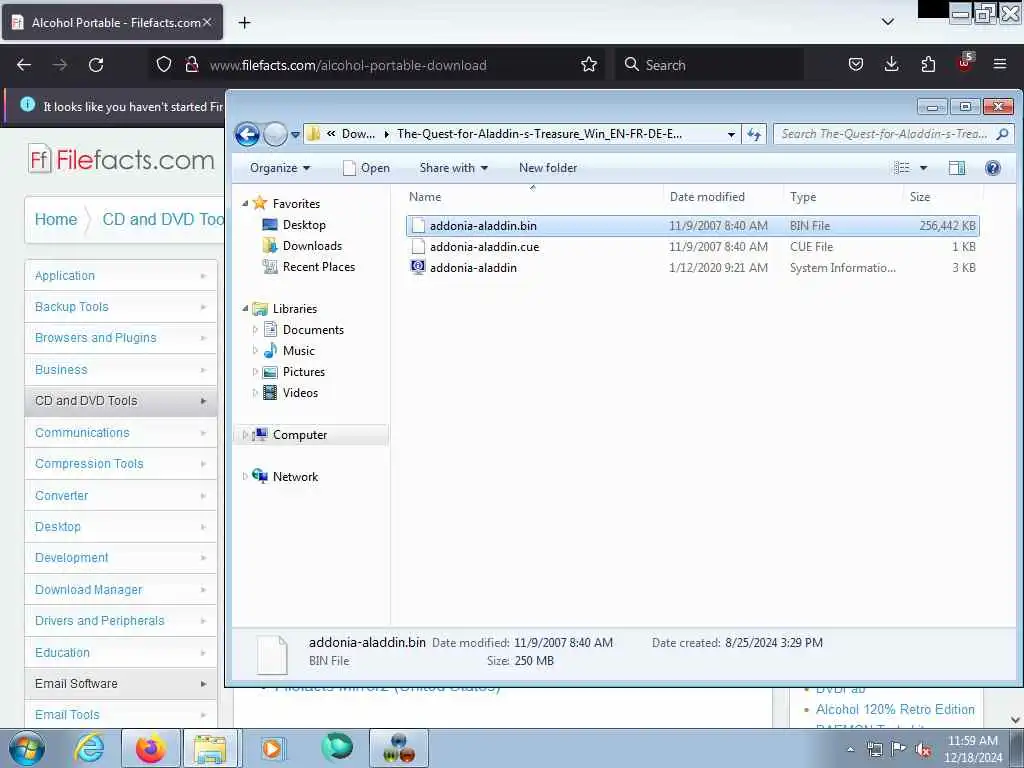
Task: Open Recent Places in Favorites
Action: tap(319, 266)
